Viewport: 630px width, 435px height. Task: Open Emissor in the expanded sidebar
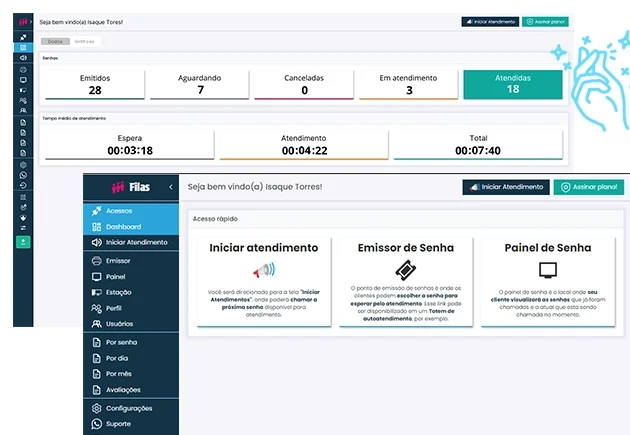click(x=117, y=260)
